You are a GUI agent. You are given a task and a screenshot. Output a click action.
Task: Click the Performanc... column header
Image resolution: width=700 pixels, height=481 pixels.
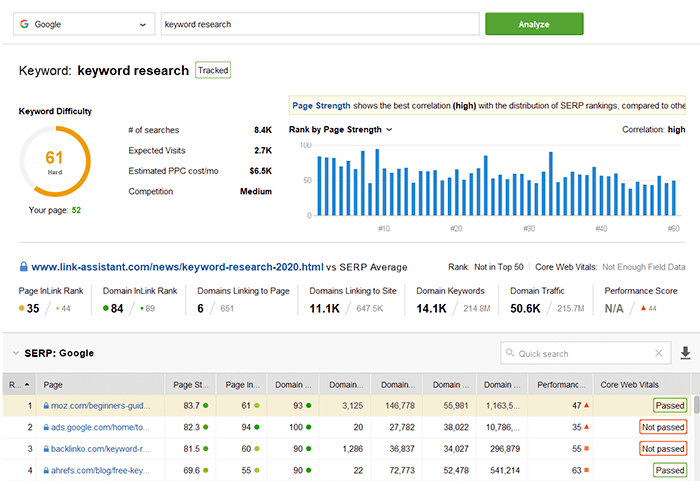coord(561,385)
